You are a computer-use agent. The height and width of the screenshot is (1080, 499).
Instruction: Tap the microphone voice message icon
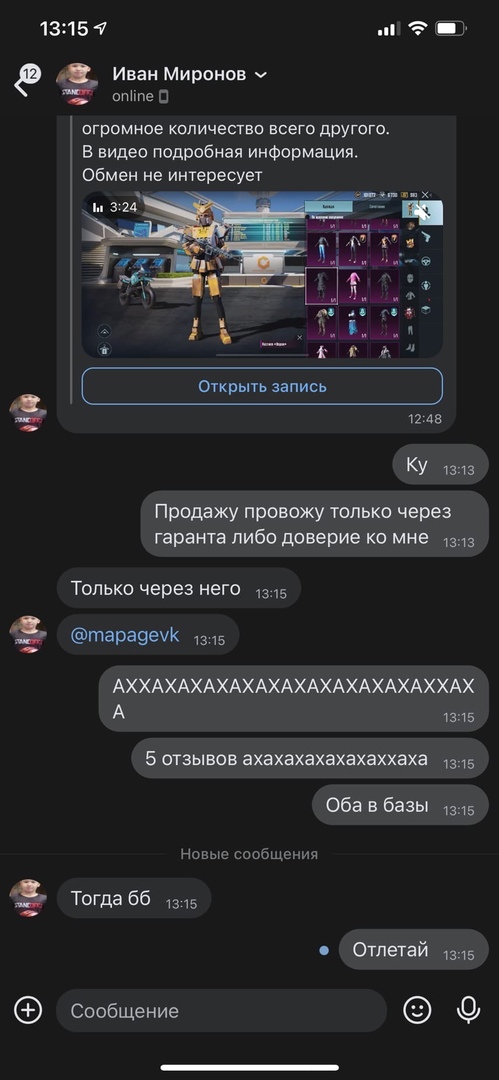pyautogui.click(x=469, y=1010)
